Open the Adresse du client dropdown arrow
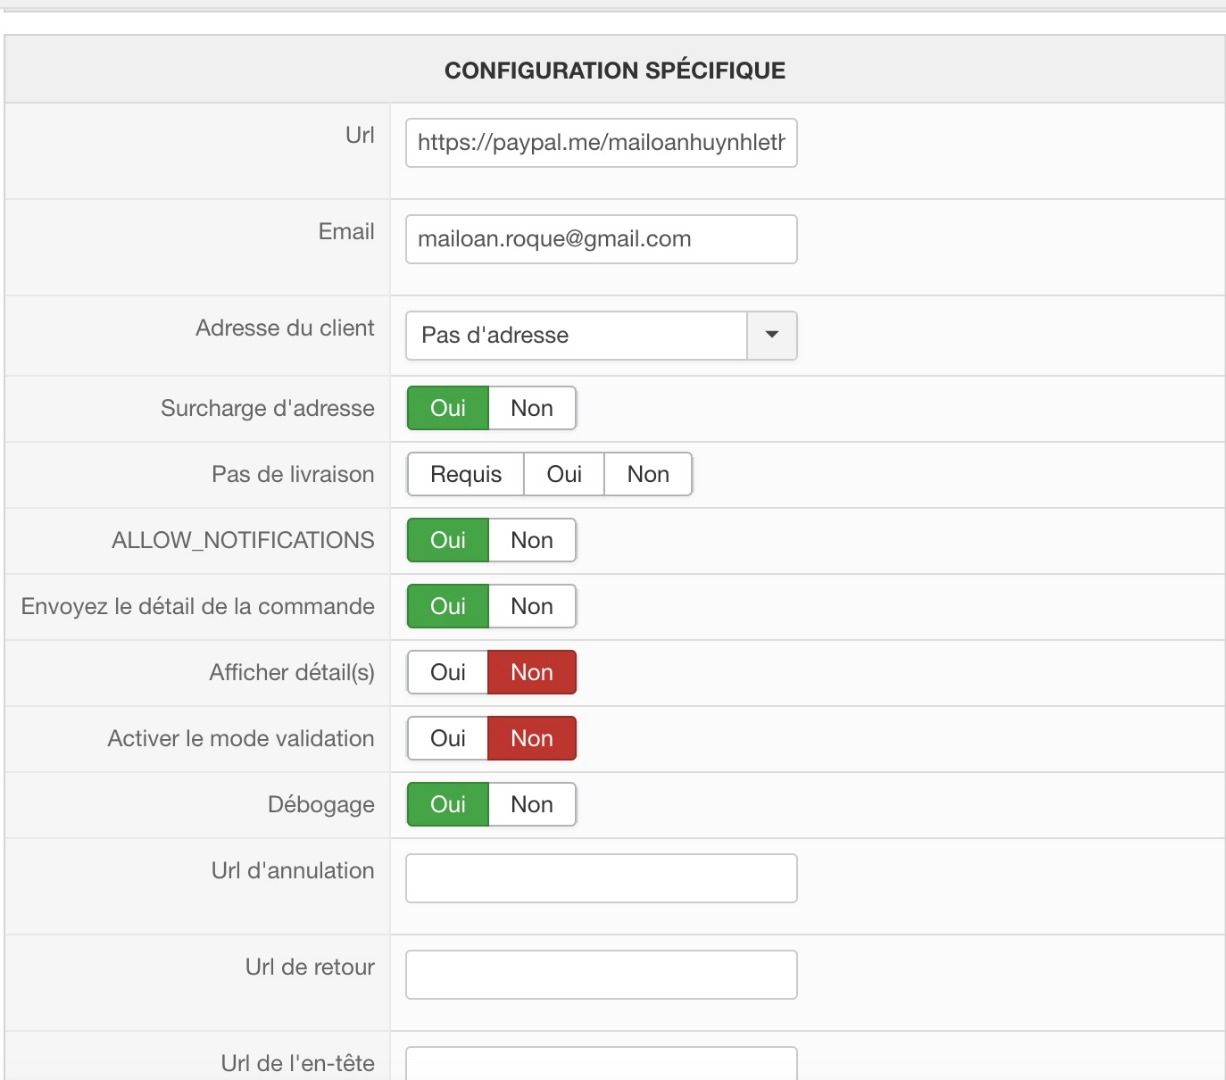The width and height of the screenshot is (1226, 1080). [771, 335]
